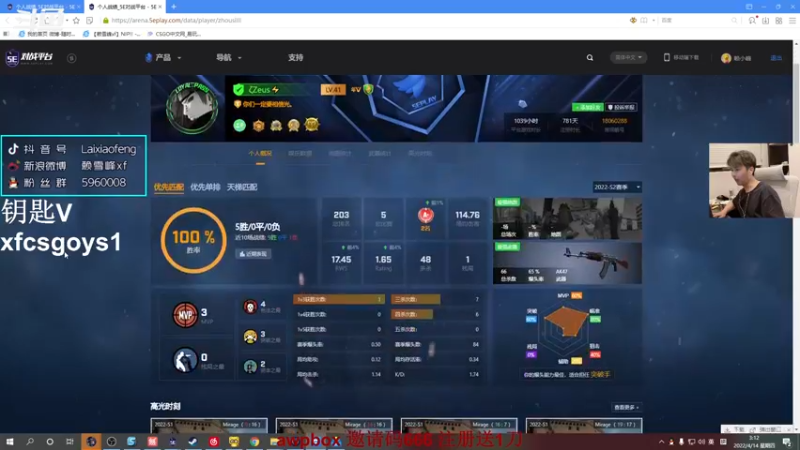The image size is (800, 450).
Task: Open a new browser tab with plus button
Action: point(173,7)
